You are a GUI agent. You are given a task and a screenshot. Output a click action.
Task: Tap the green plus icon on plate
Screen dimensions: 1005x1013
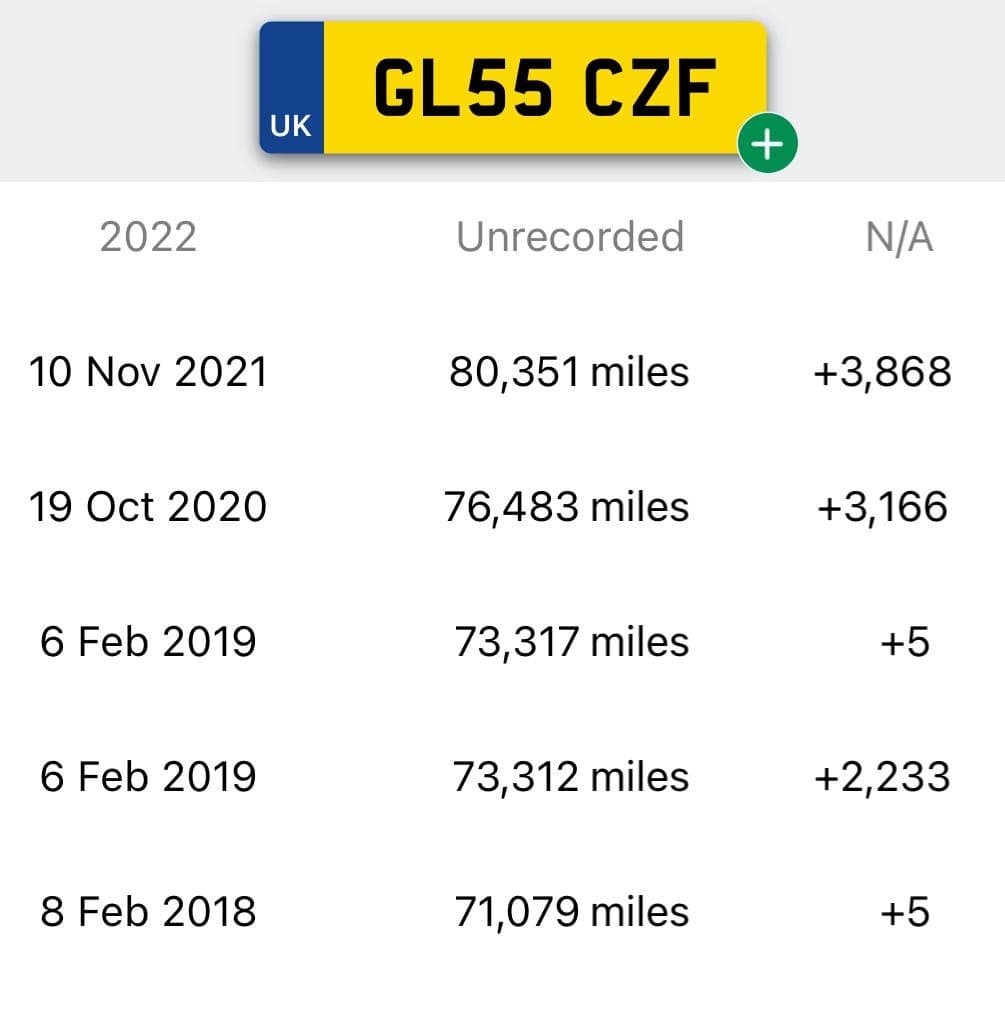767,143
